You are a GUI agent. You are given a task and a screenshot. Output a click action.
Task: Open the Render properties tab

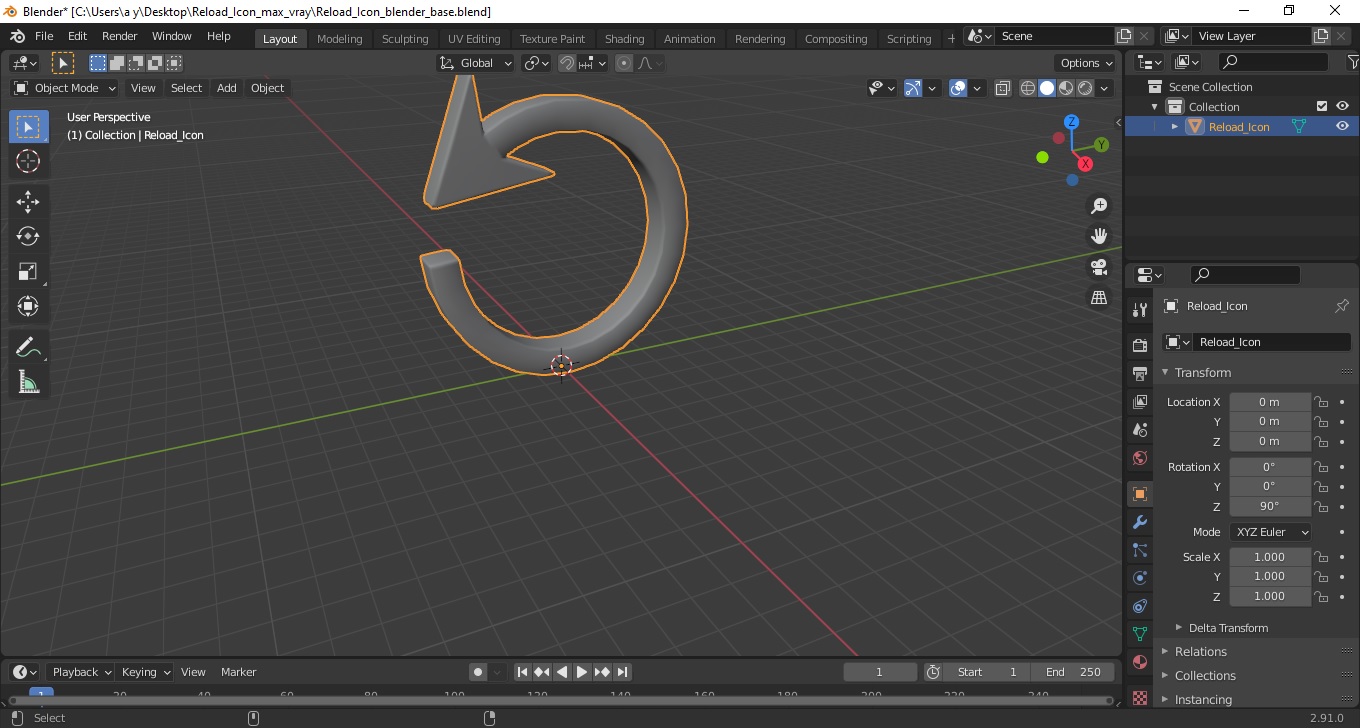[x=1139, y=346]
